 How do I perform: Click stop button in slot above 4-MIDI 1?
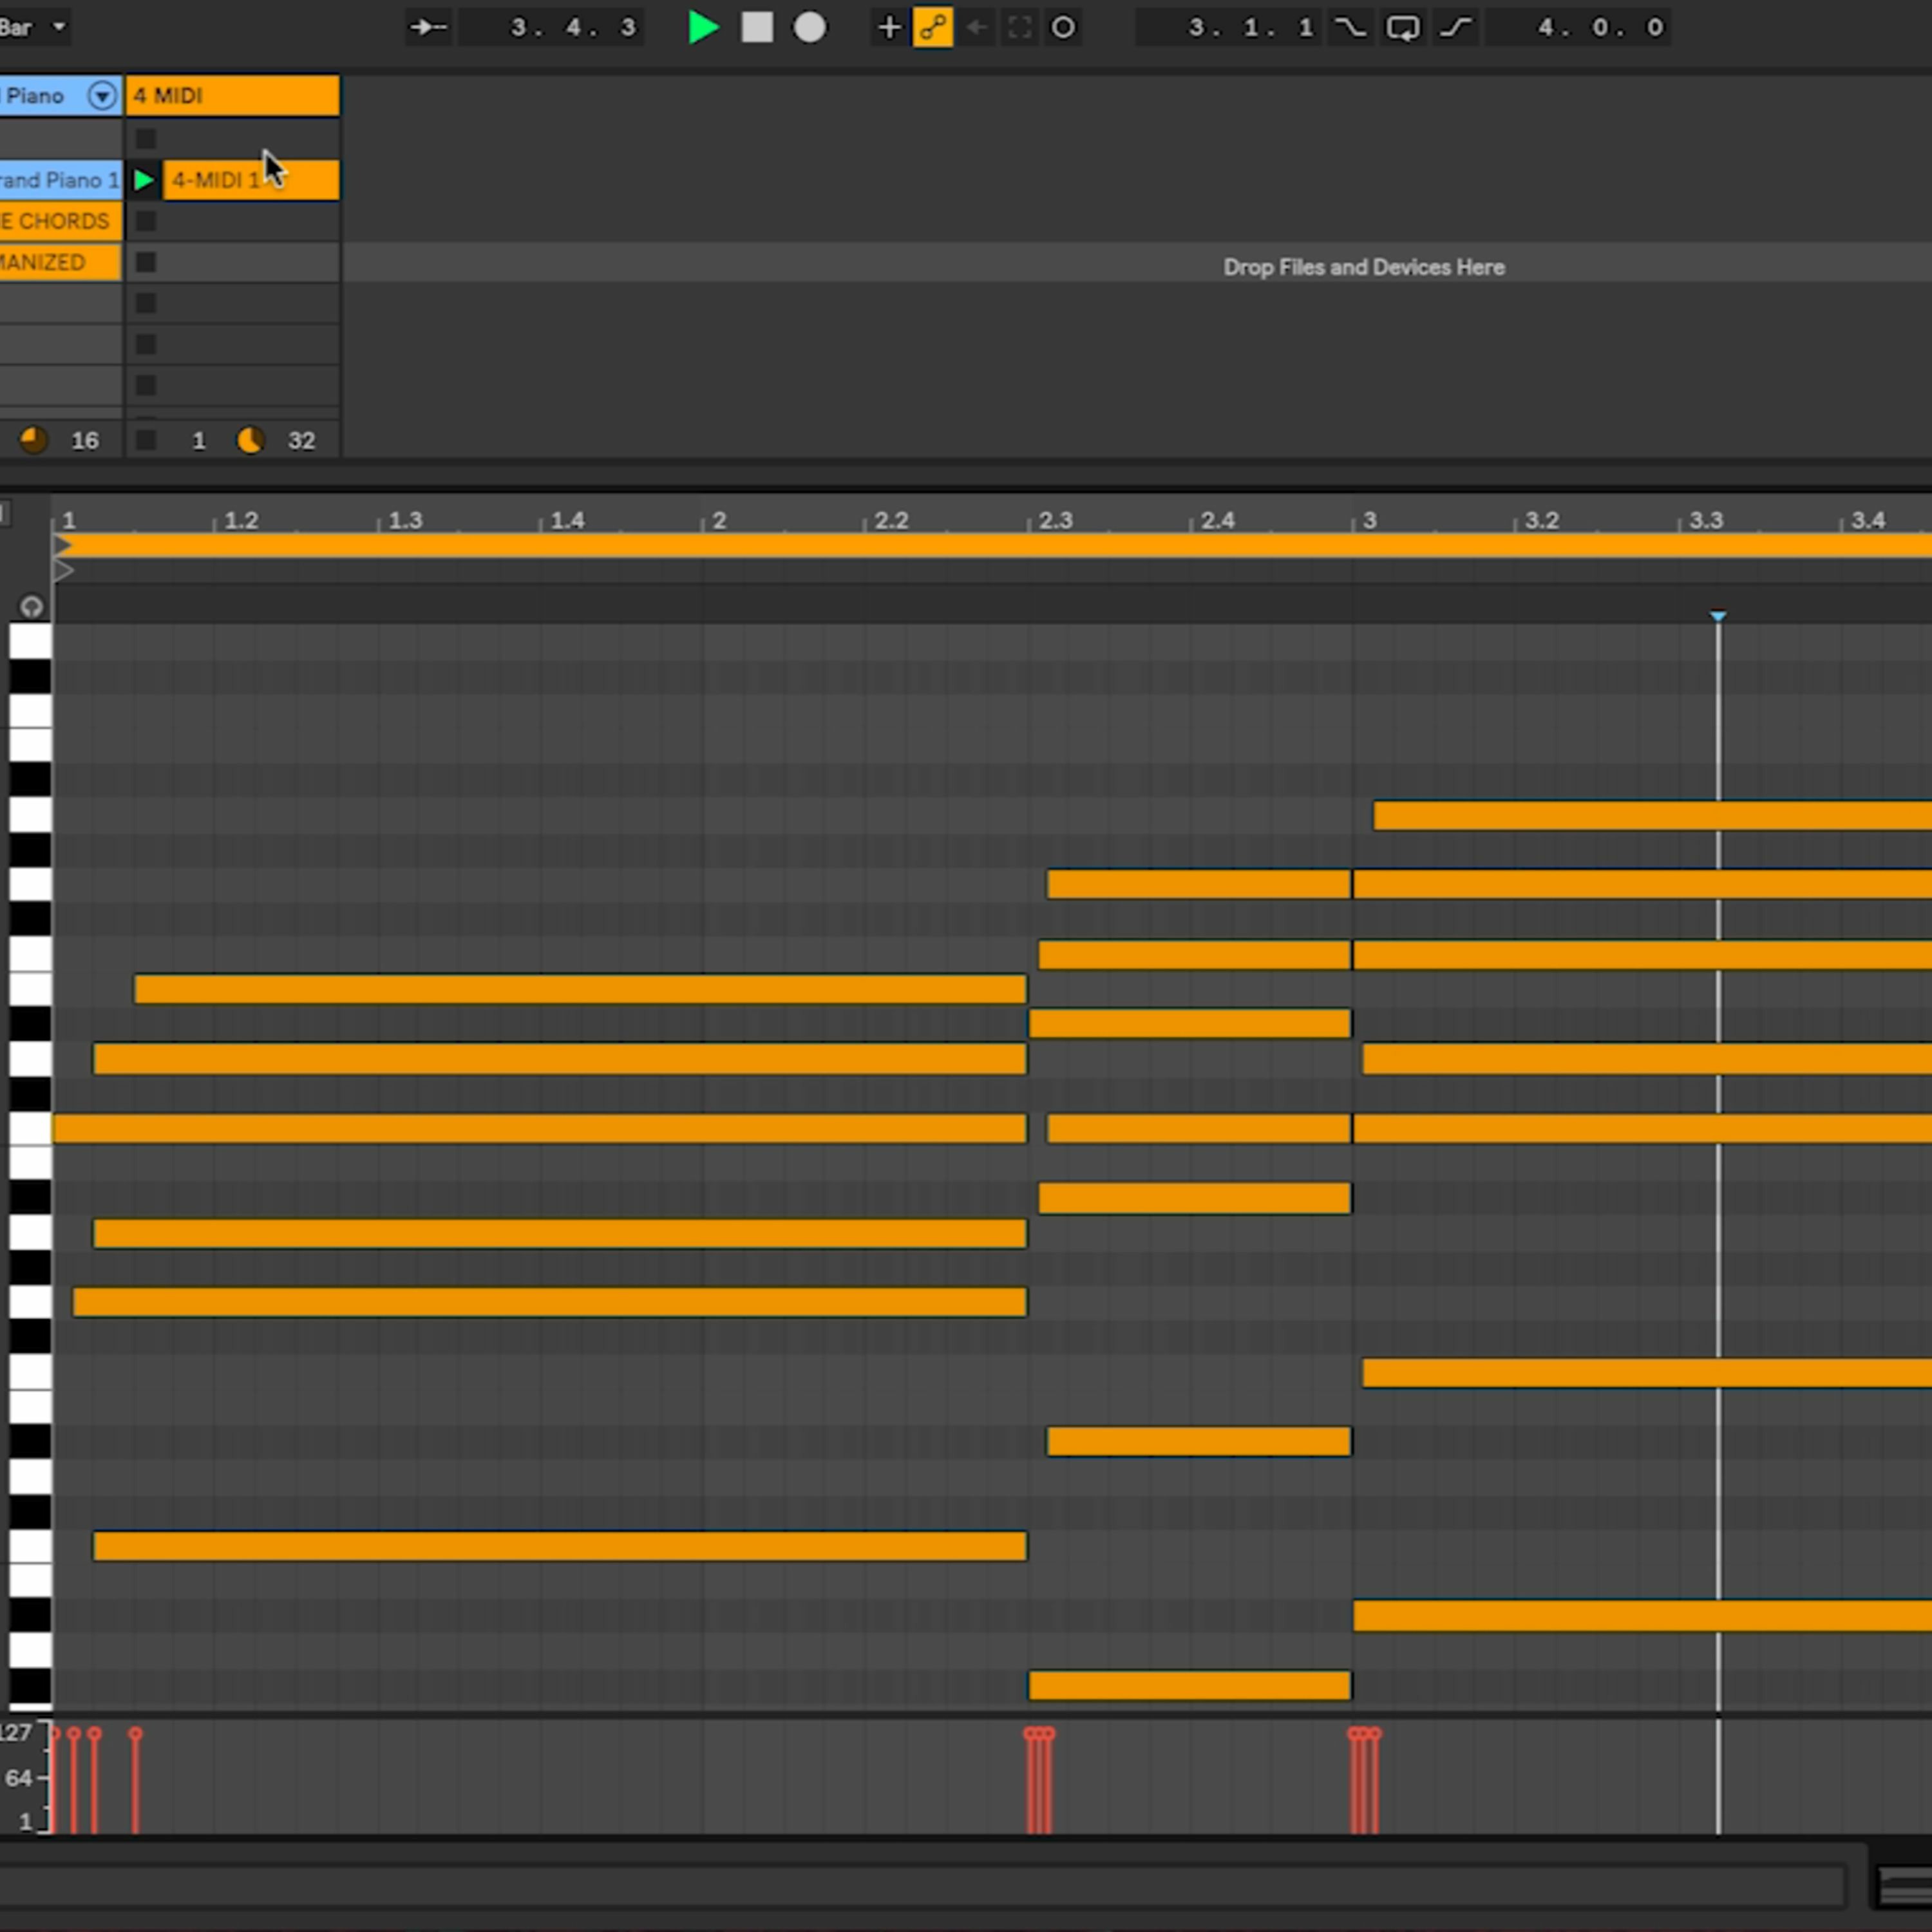tap(146, 139)
